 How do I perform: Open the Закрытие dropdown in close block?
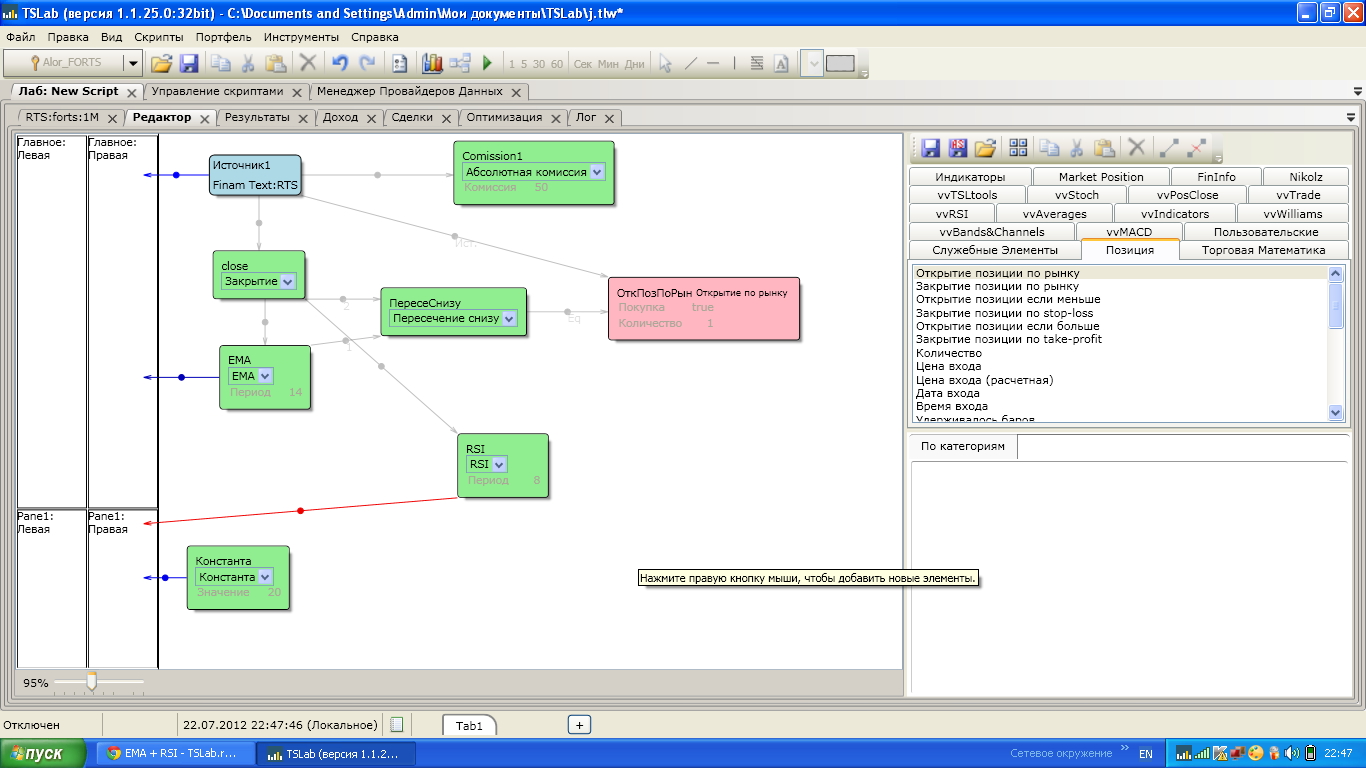(288, 282)
